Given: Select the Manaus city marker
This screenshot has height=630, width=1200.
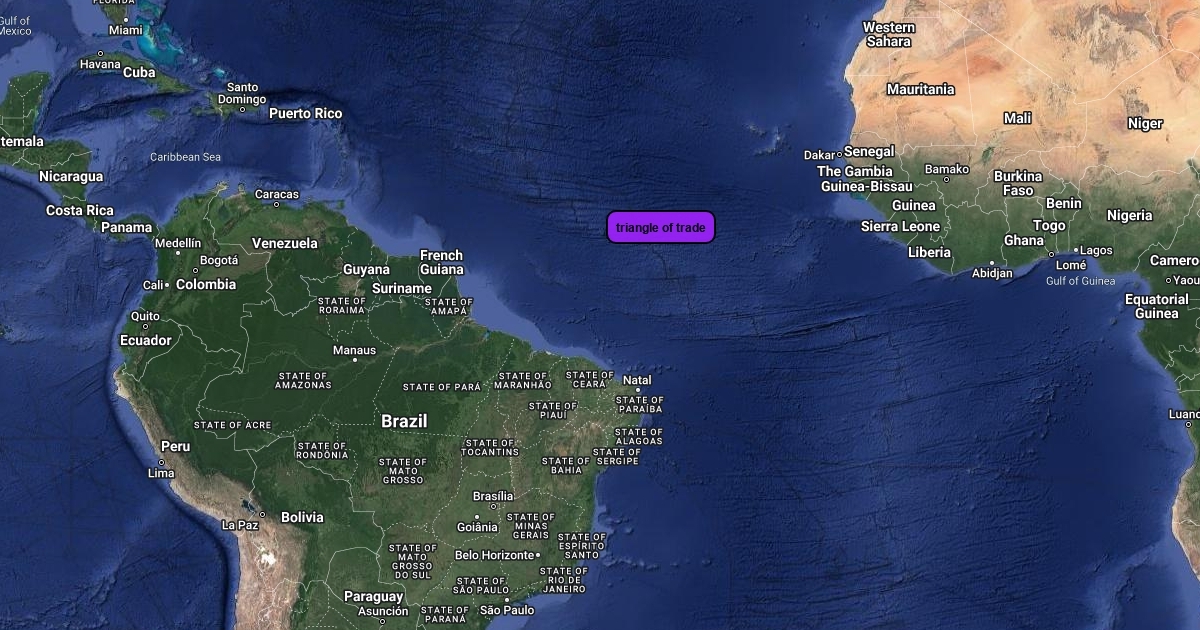Looking at the screenshot, I should click(355, 360).
